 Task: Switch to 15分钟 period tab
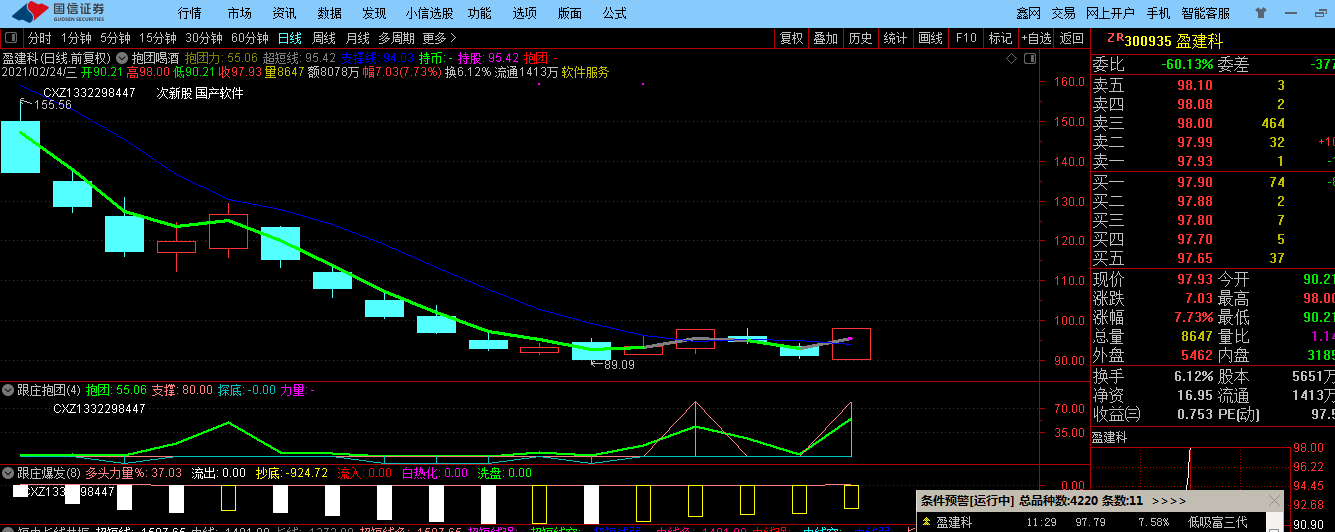tap(158, 38)
